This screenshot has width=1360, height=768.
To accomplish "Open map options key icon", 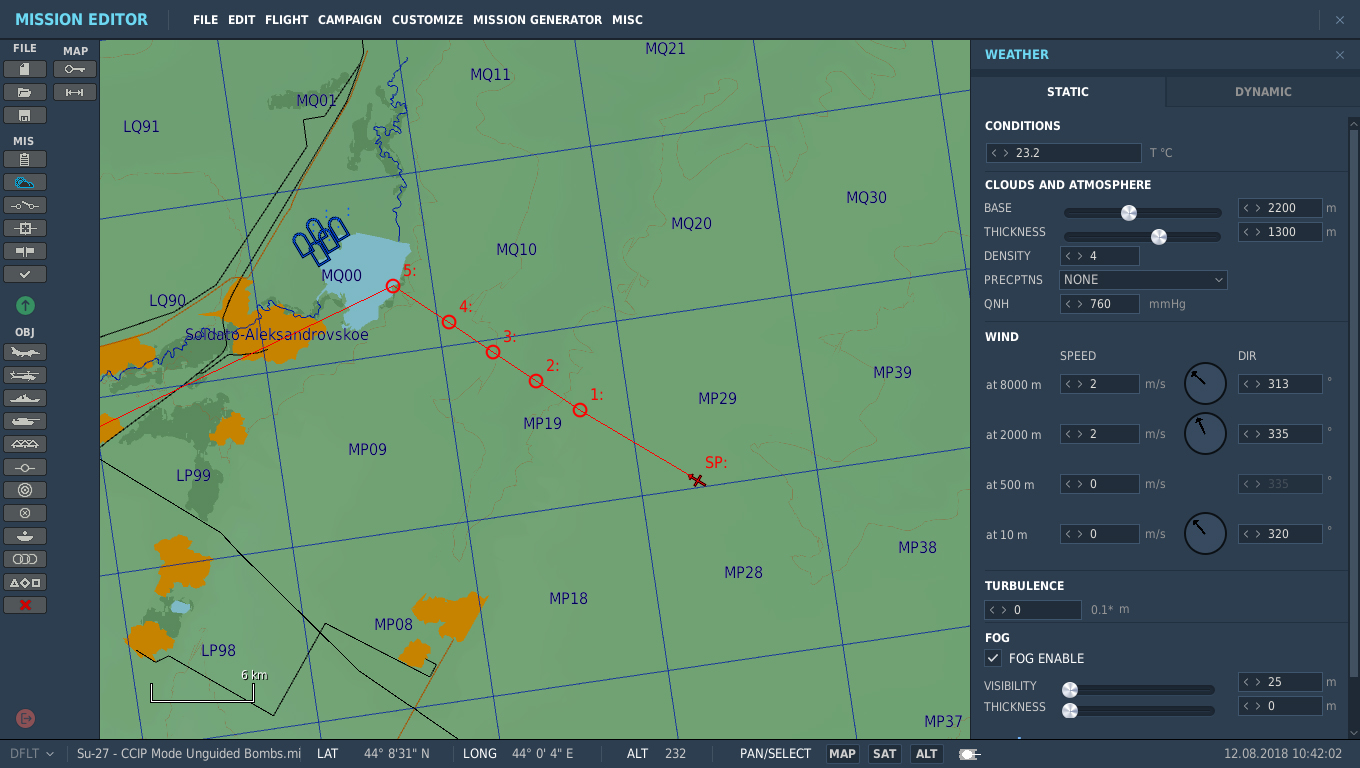I will [x=75, y=69].
